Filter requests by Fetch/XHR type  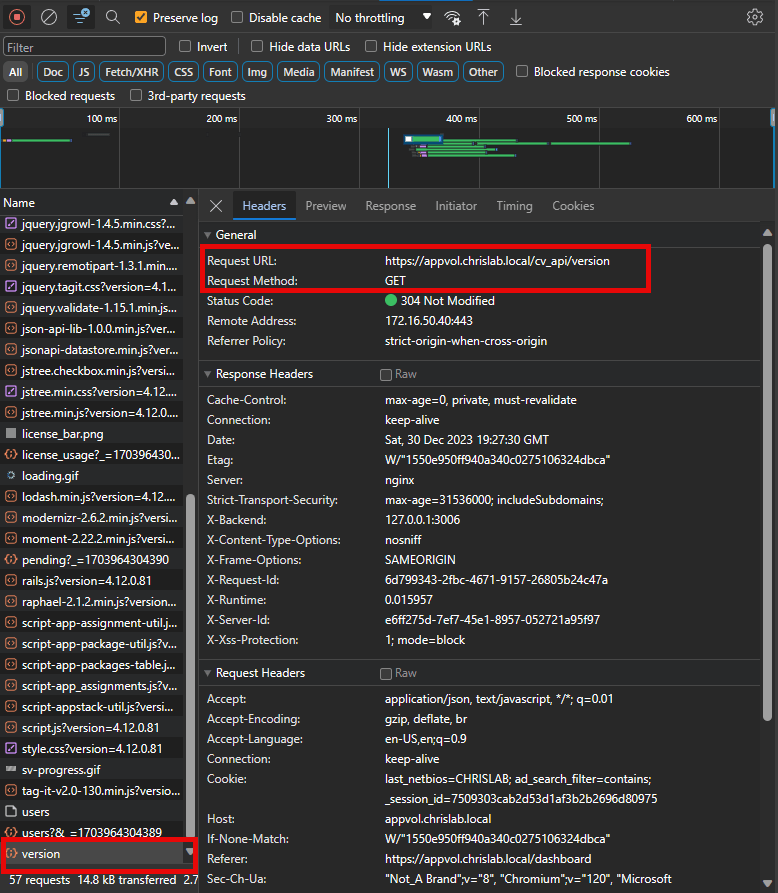point(131,72)
